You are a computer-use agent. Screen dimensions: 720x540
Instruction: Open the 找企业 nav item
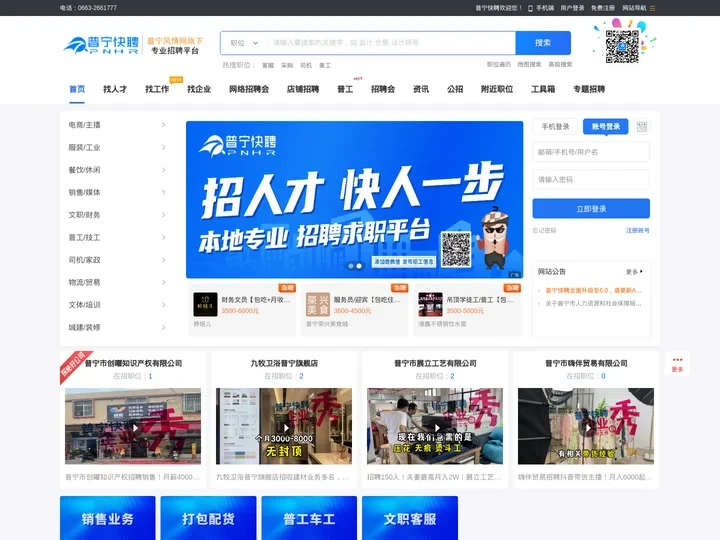(199, 89)
